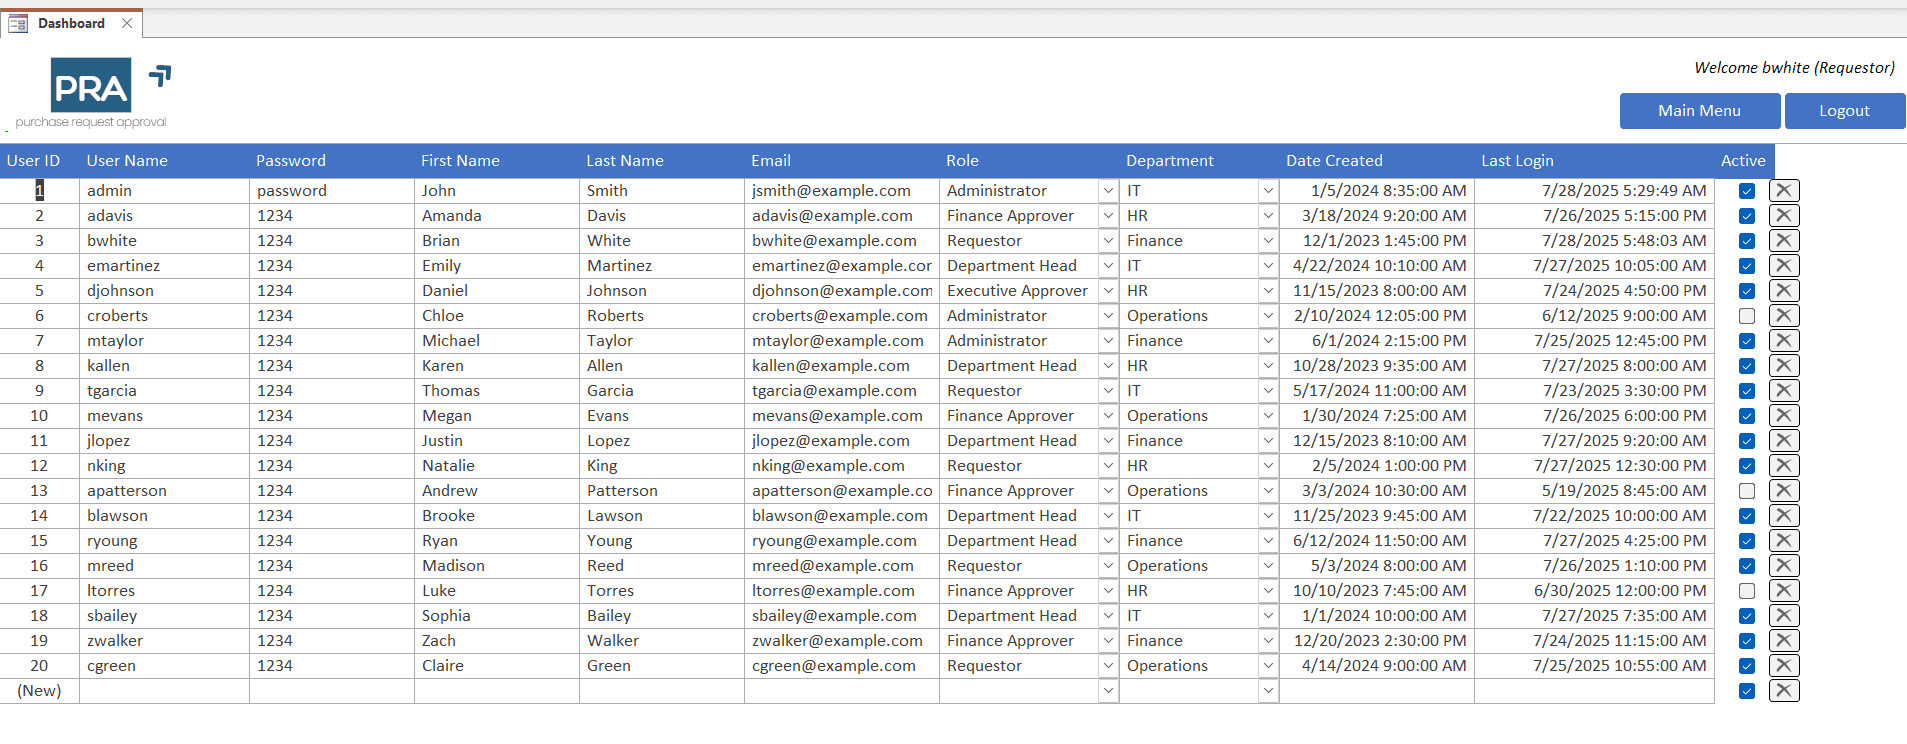Image resolution: width=1907 pixels, height=744 pixels.
Task: Remove mtaylor using the X icon
Action: 1784,340
